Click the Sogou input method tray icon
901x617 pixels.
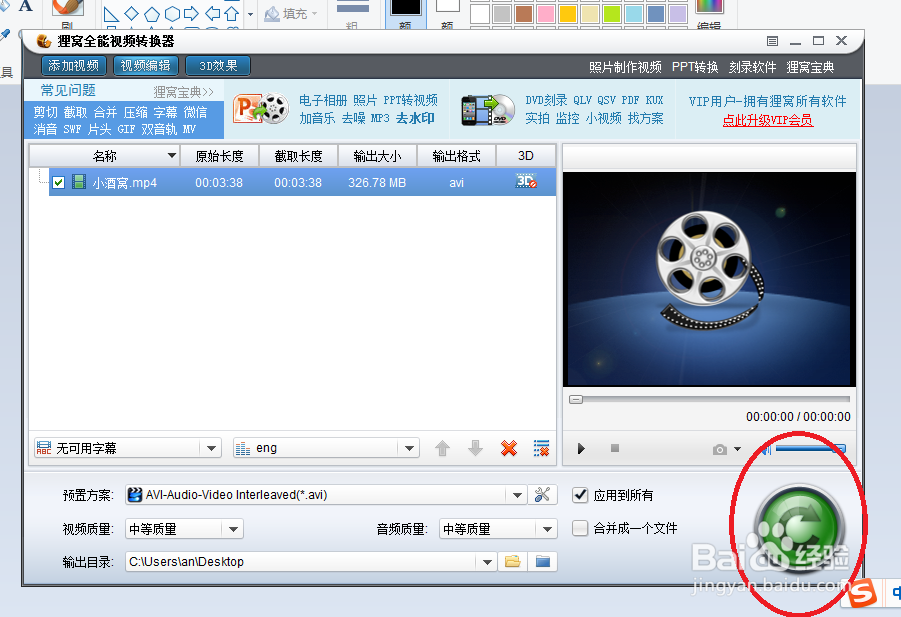[x=862, y=593]
